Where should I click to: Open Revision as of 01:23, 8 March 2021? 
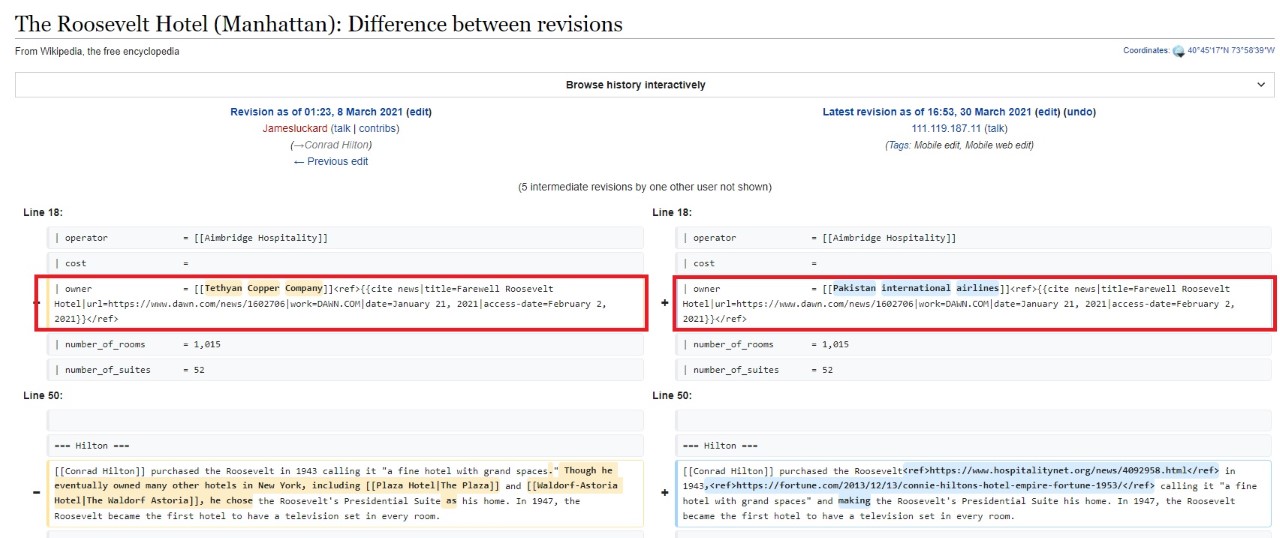317,112
